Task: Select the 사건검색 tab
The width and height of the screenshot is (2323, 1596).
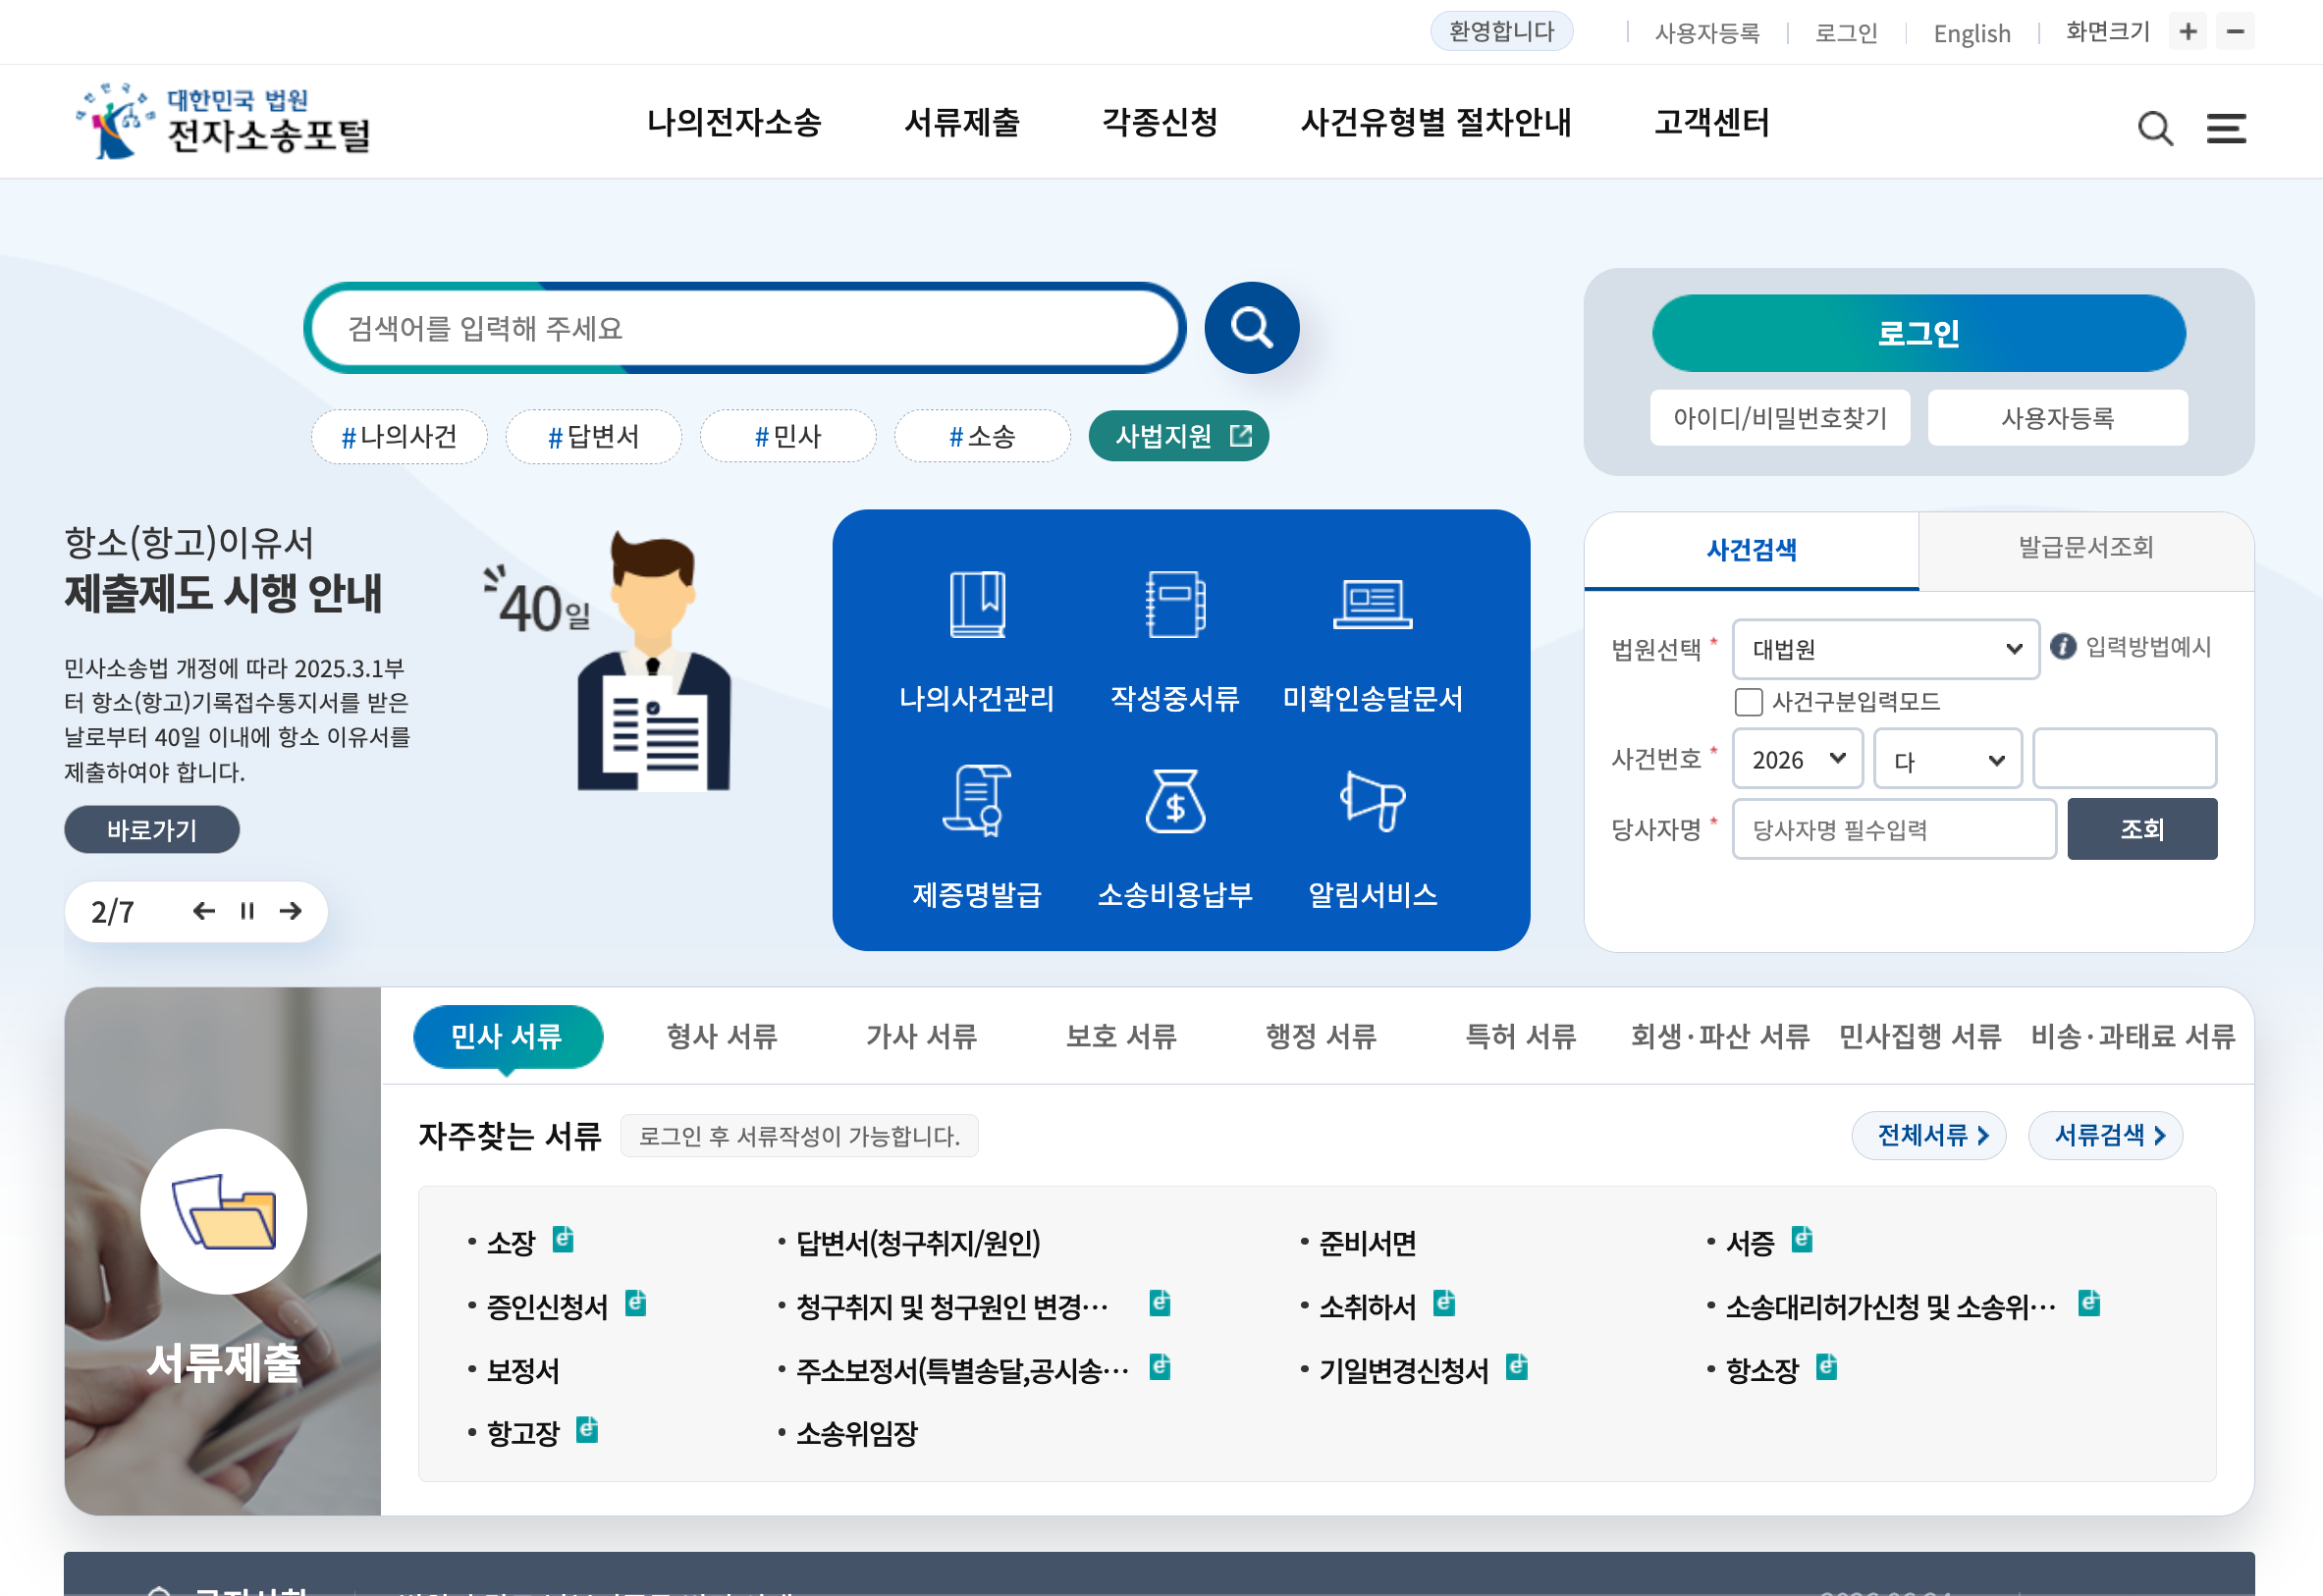Action: [1751, 549]
